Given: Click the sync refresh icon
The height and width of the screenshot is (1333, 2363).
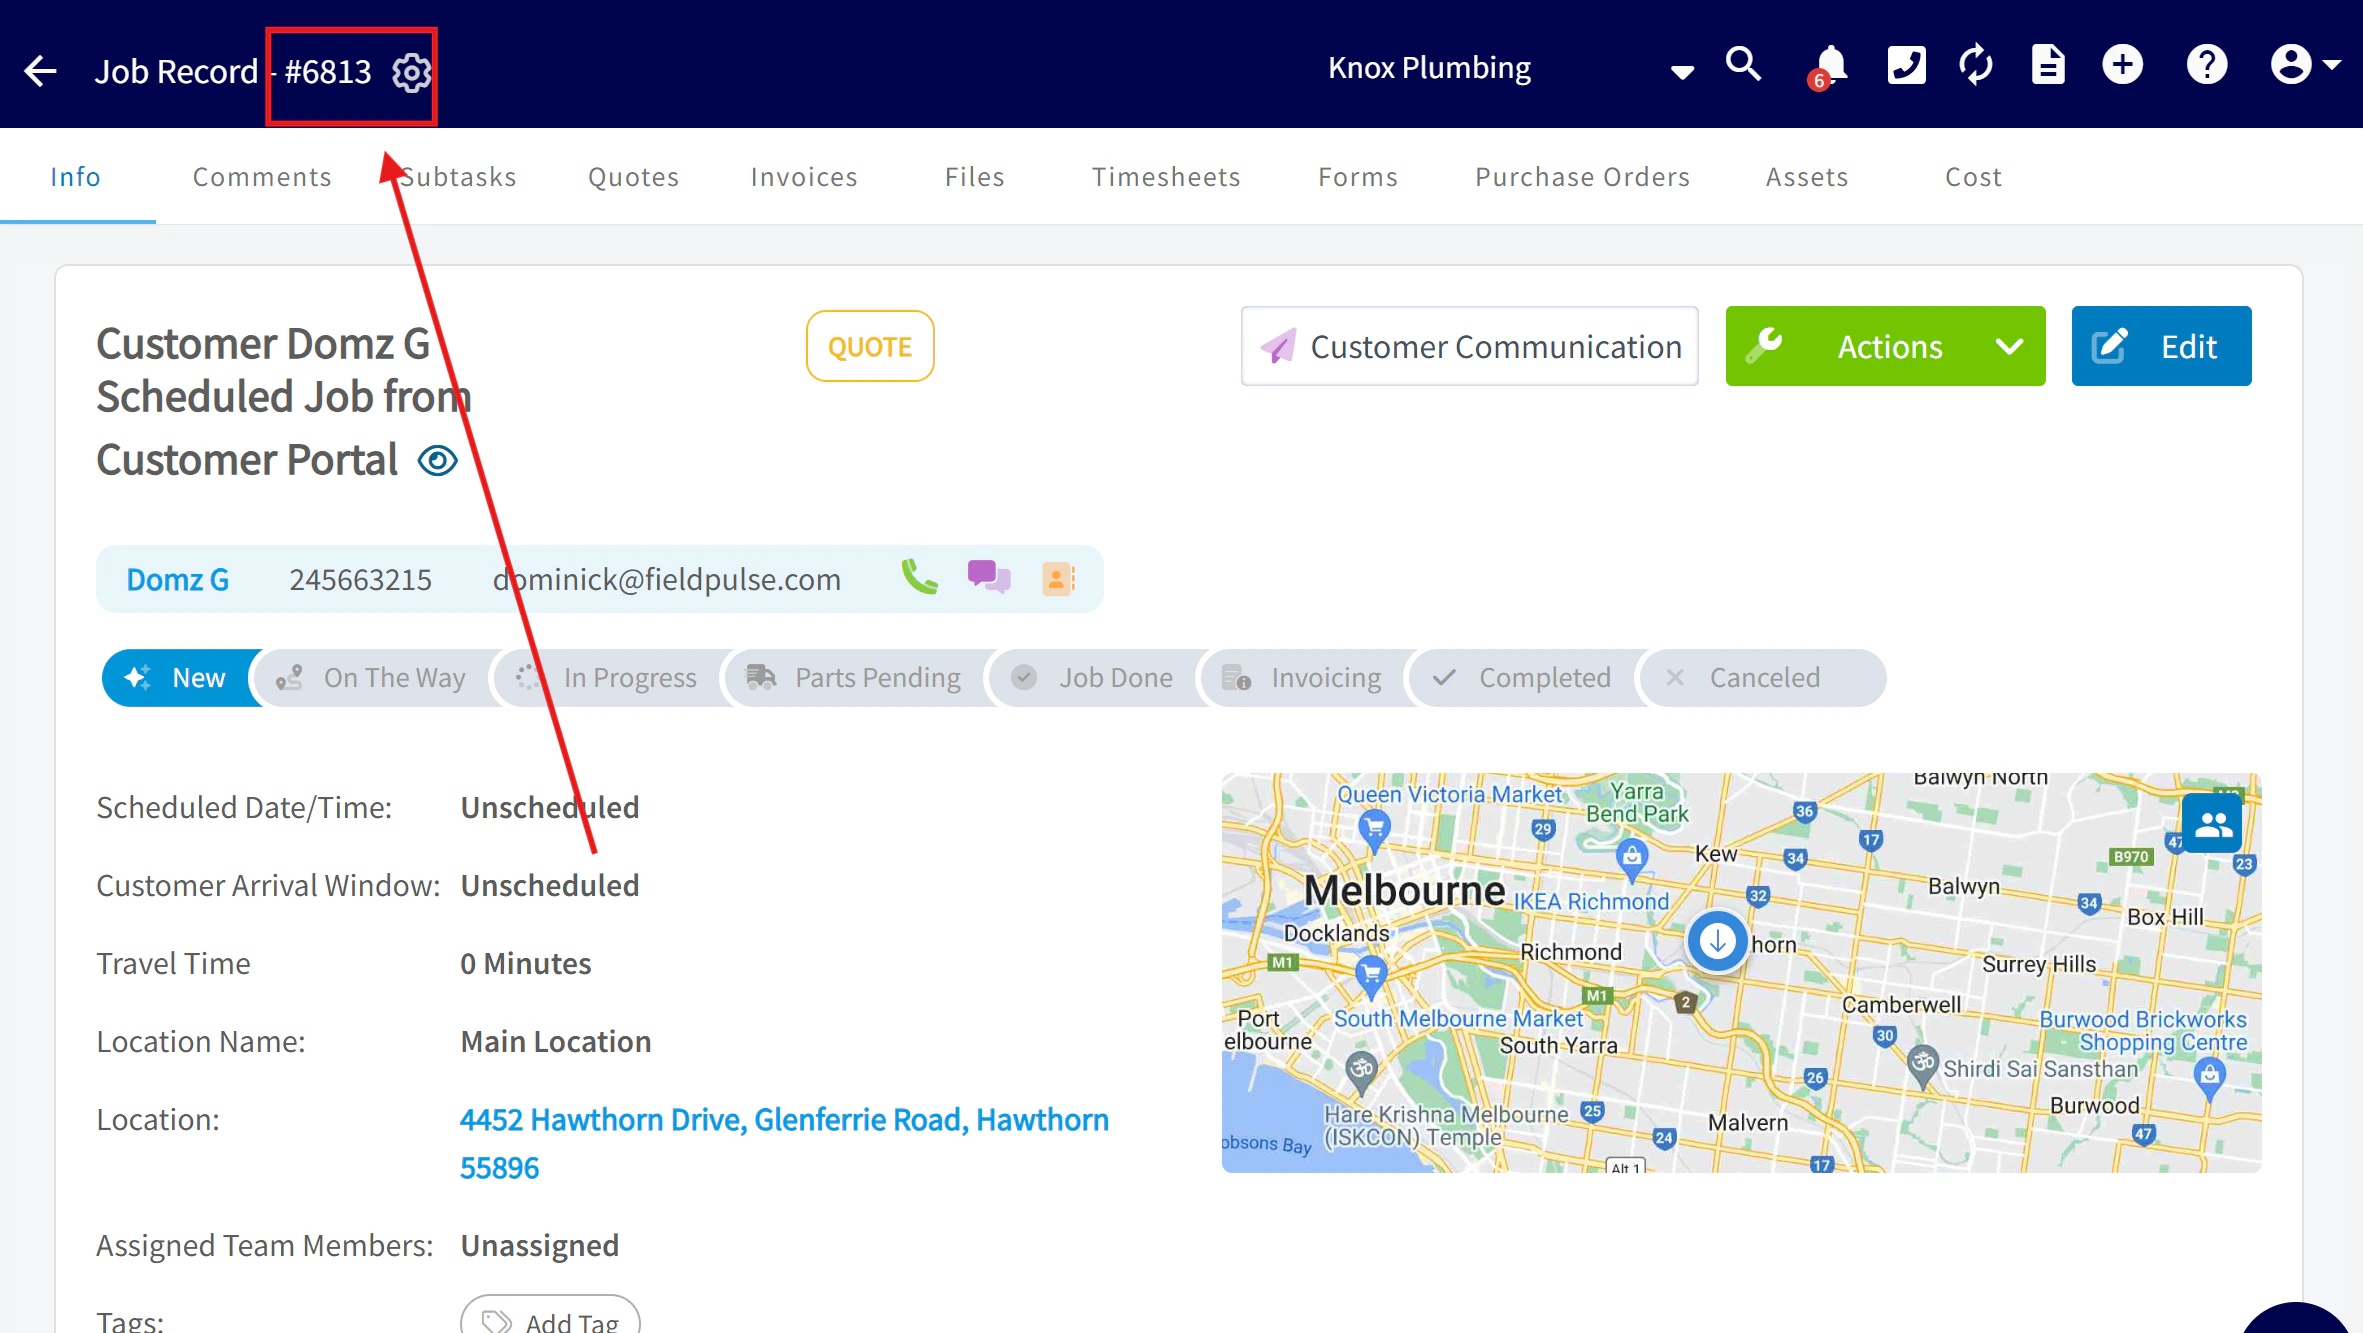Looking at the screenshot, I should pyautogui.click(x=1976, y=66).
